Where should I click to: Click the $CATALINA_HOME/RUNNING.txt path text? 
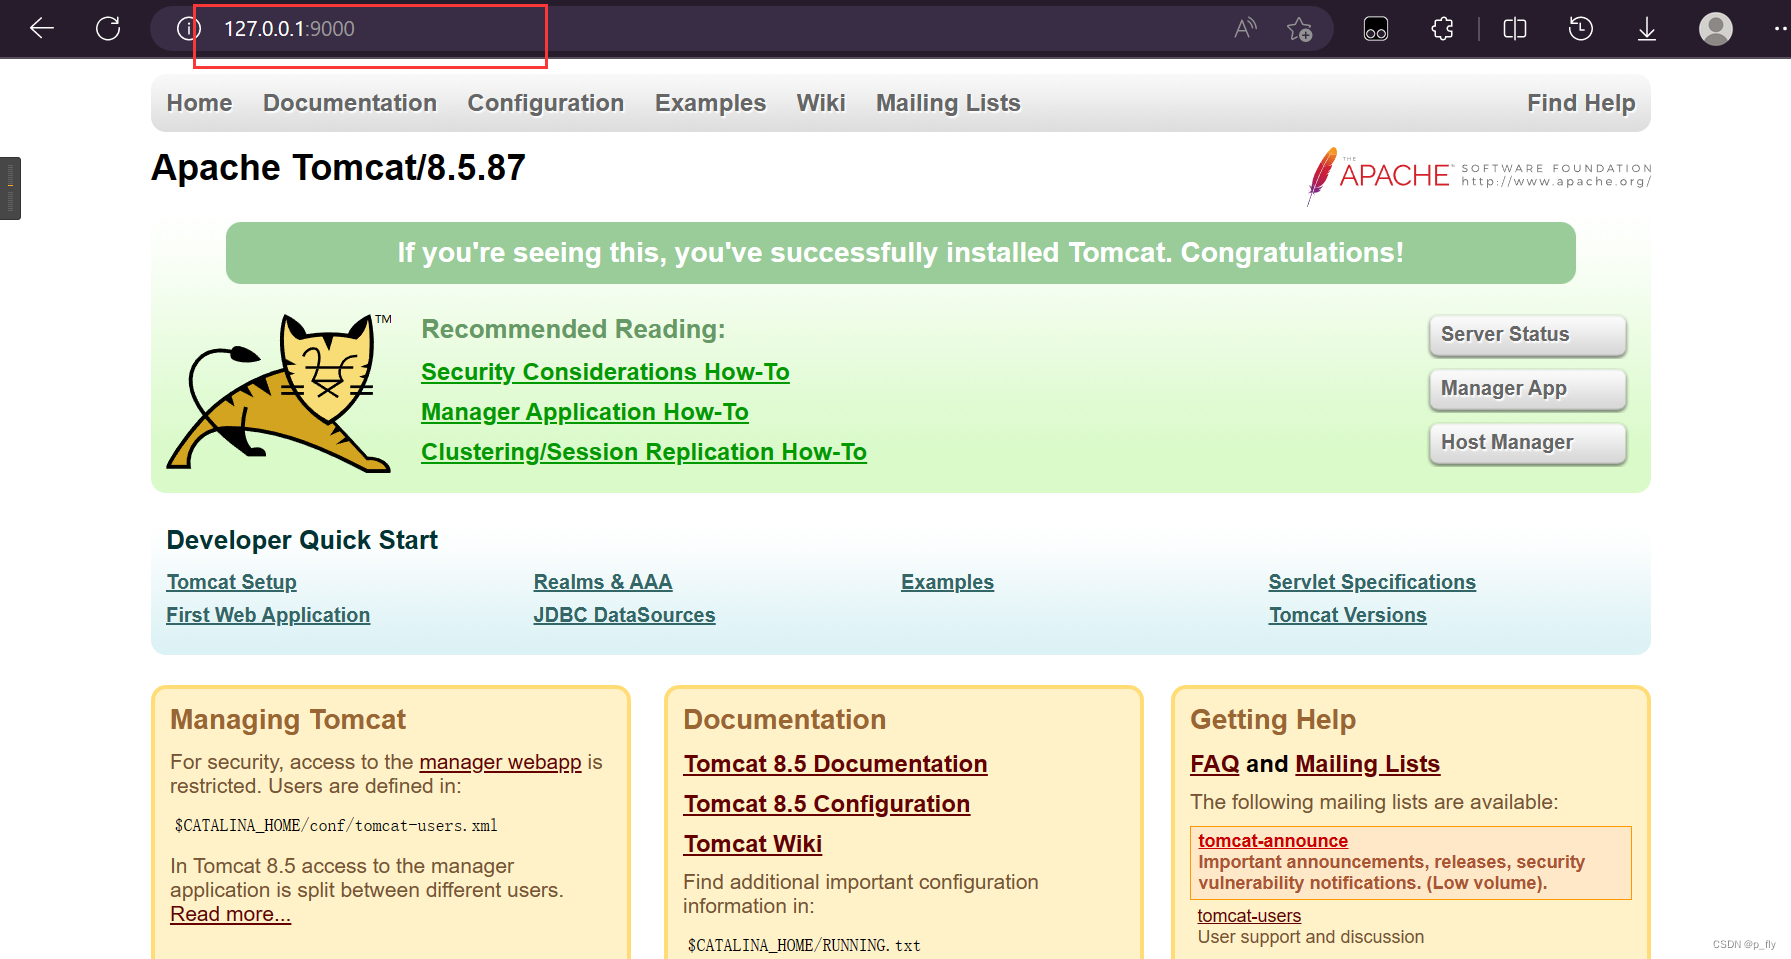point(804,945)
